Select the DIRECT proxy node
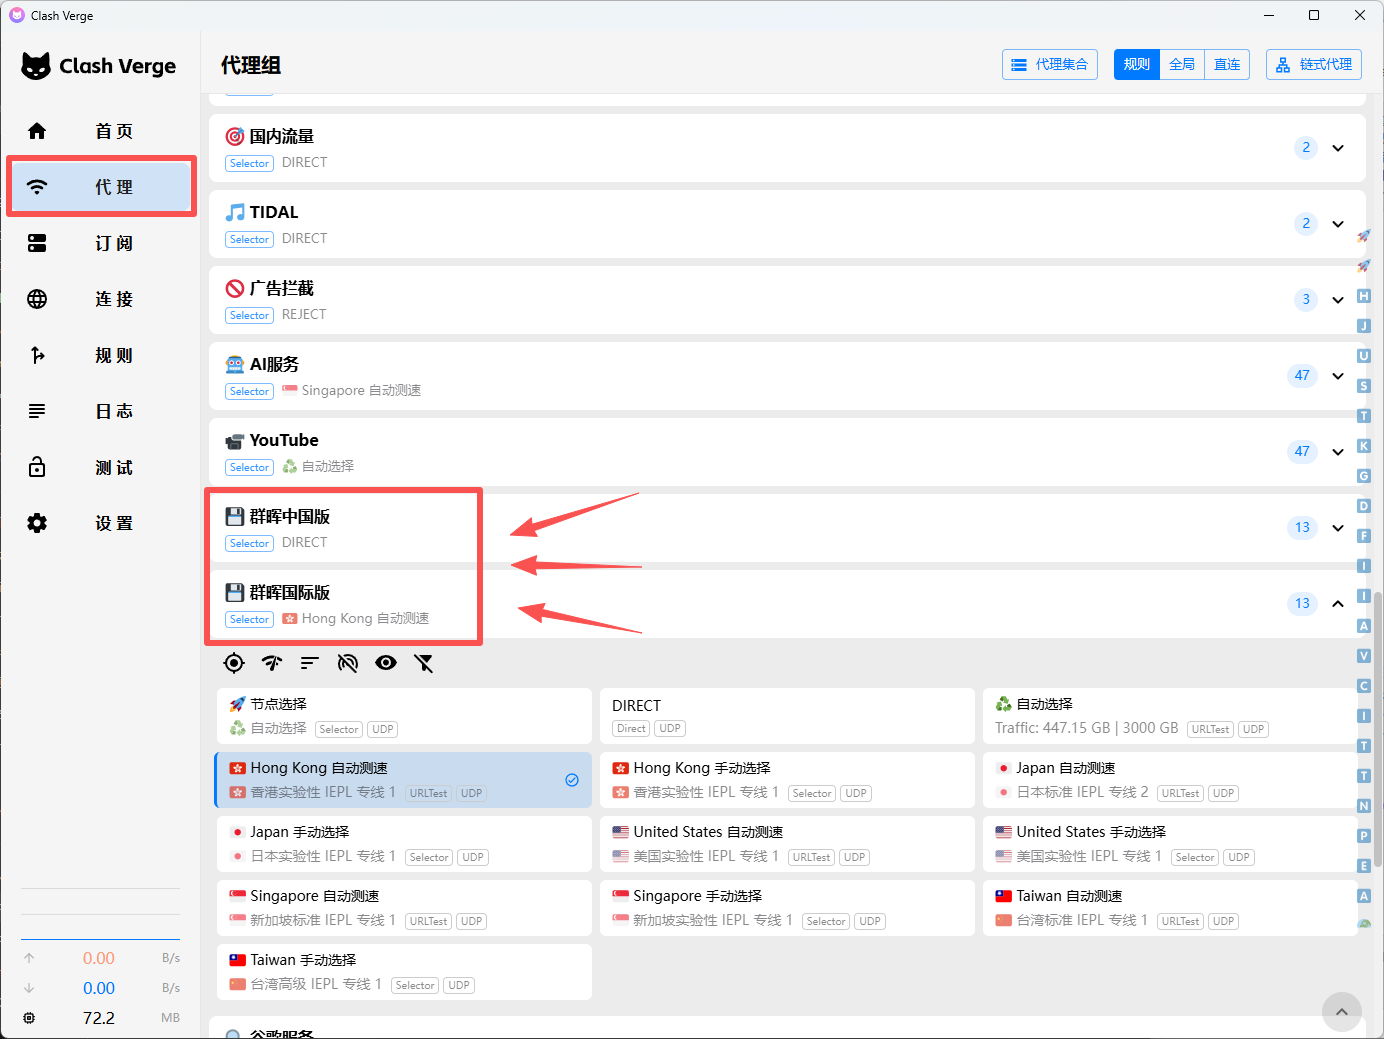 pos(787,715)
